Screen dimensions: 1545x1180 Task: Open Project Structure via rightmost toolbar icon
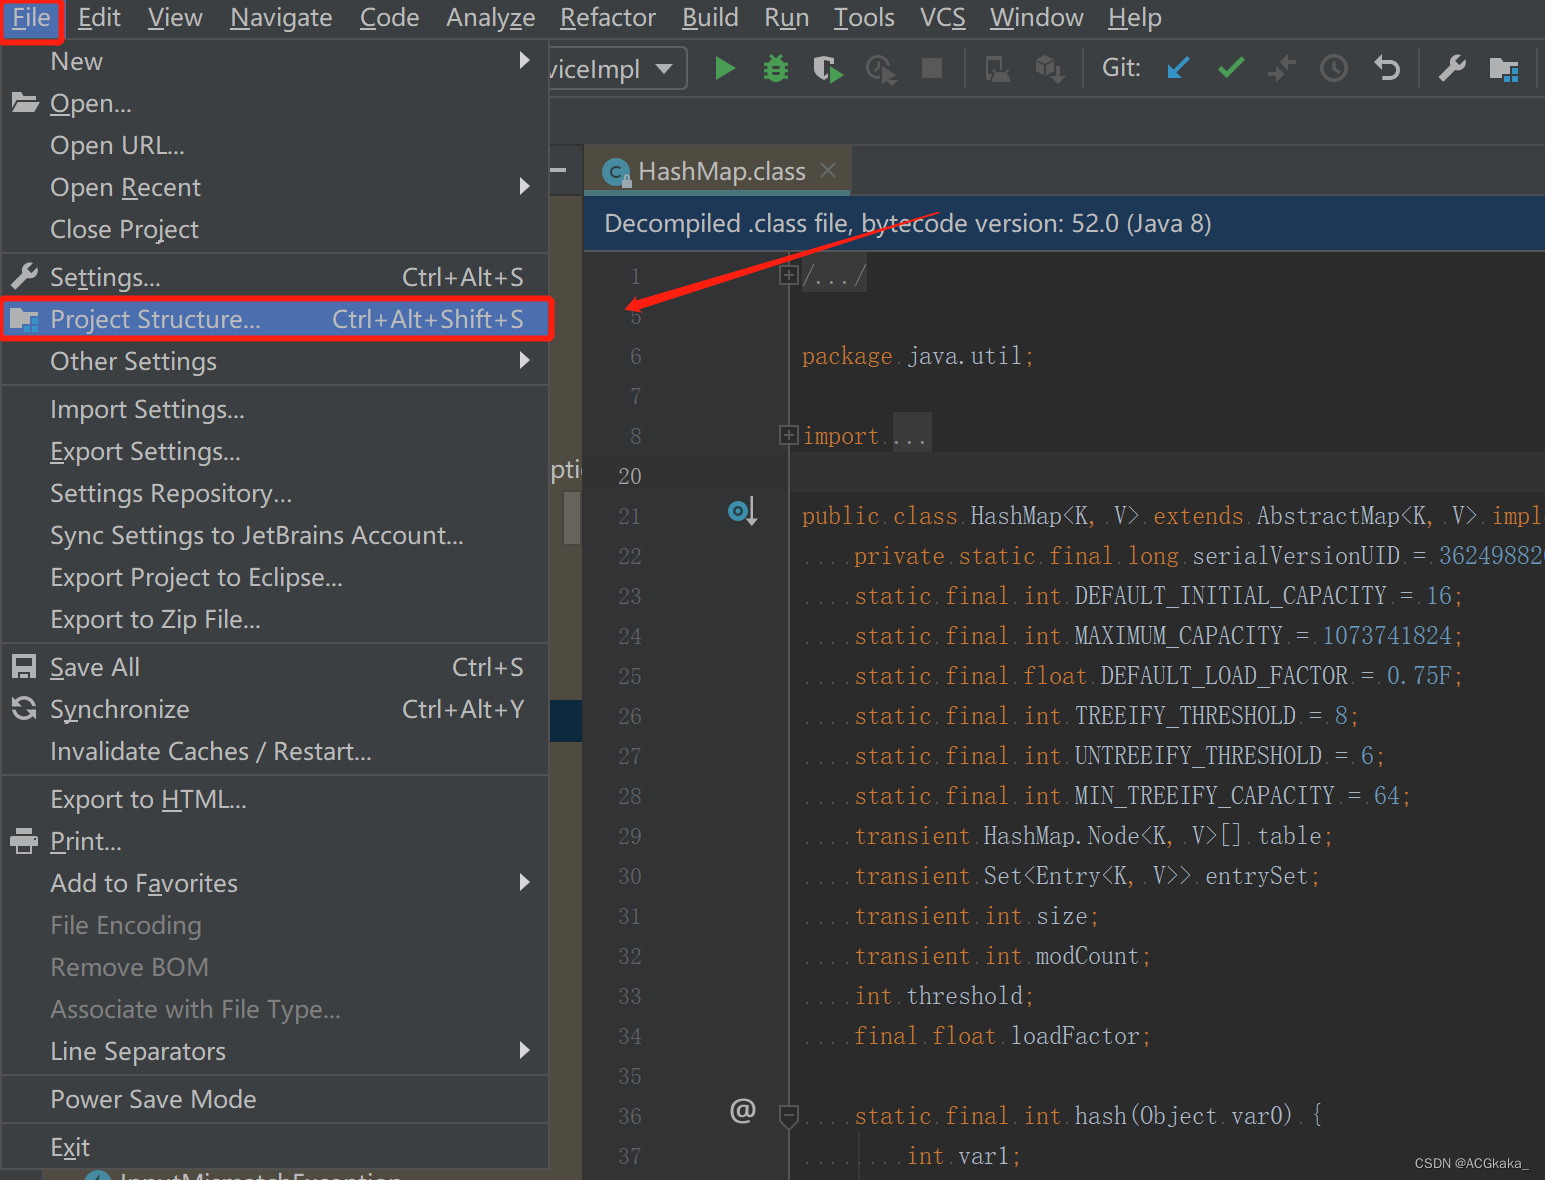(x=1504, y=68)
